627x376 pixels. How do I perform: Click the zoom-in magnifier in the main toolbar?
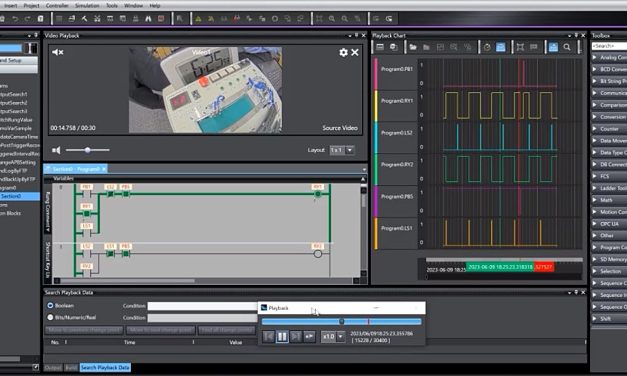click(331, 18)
